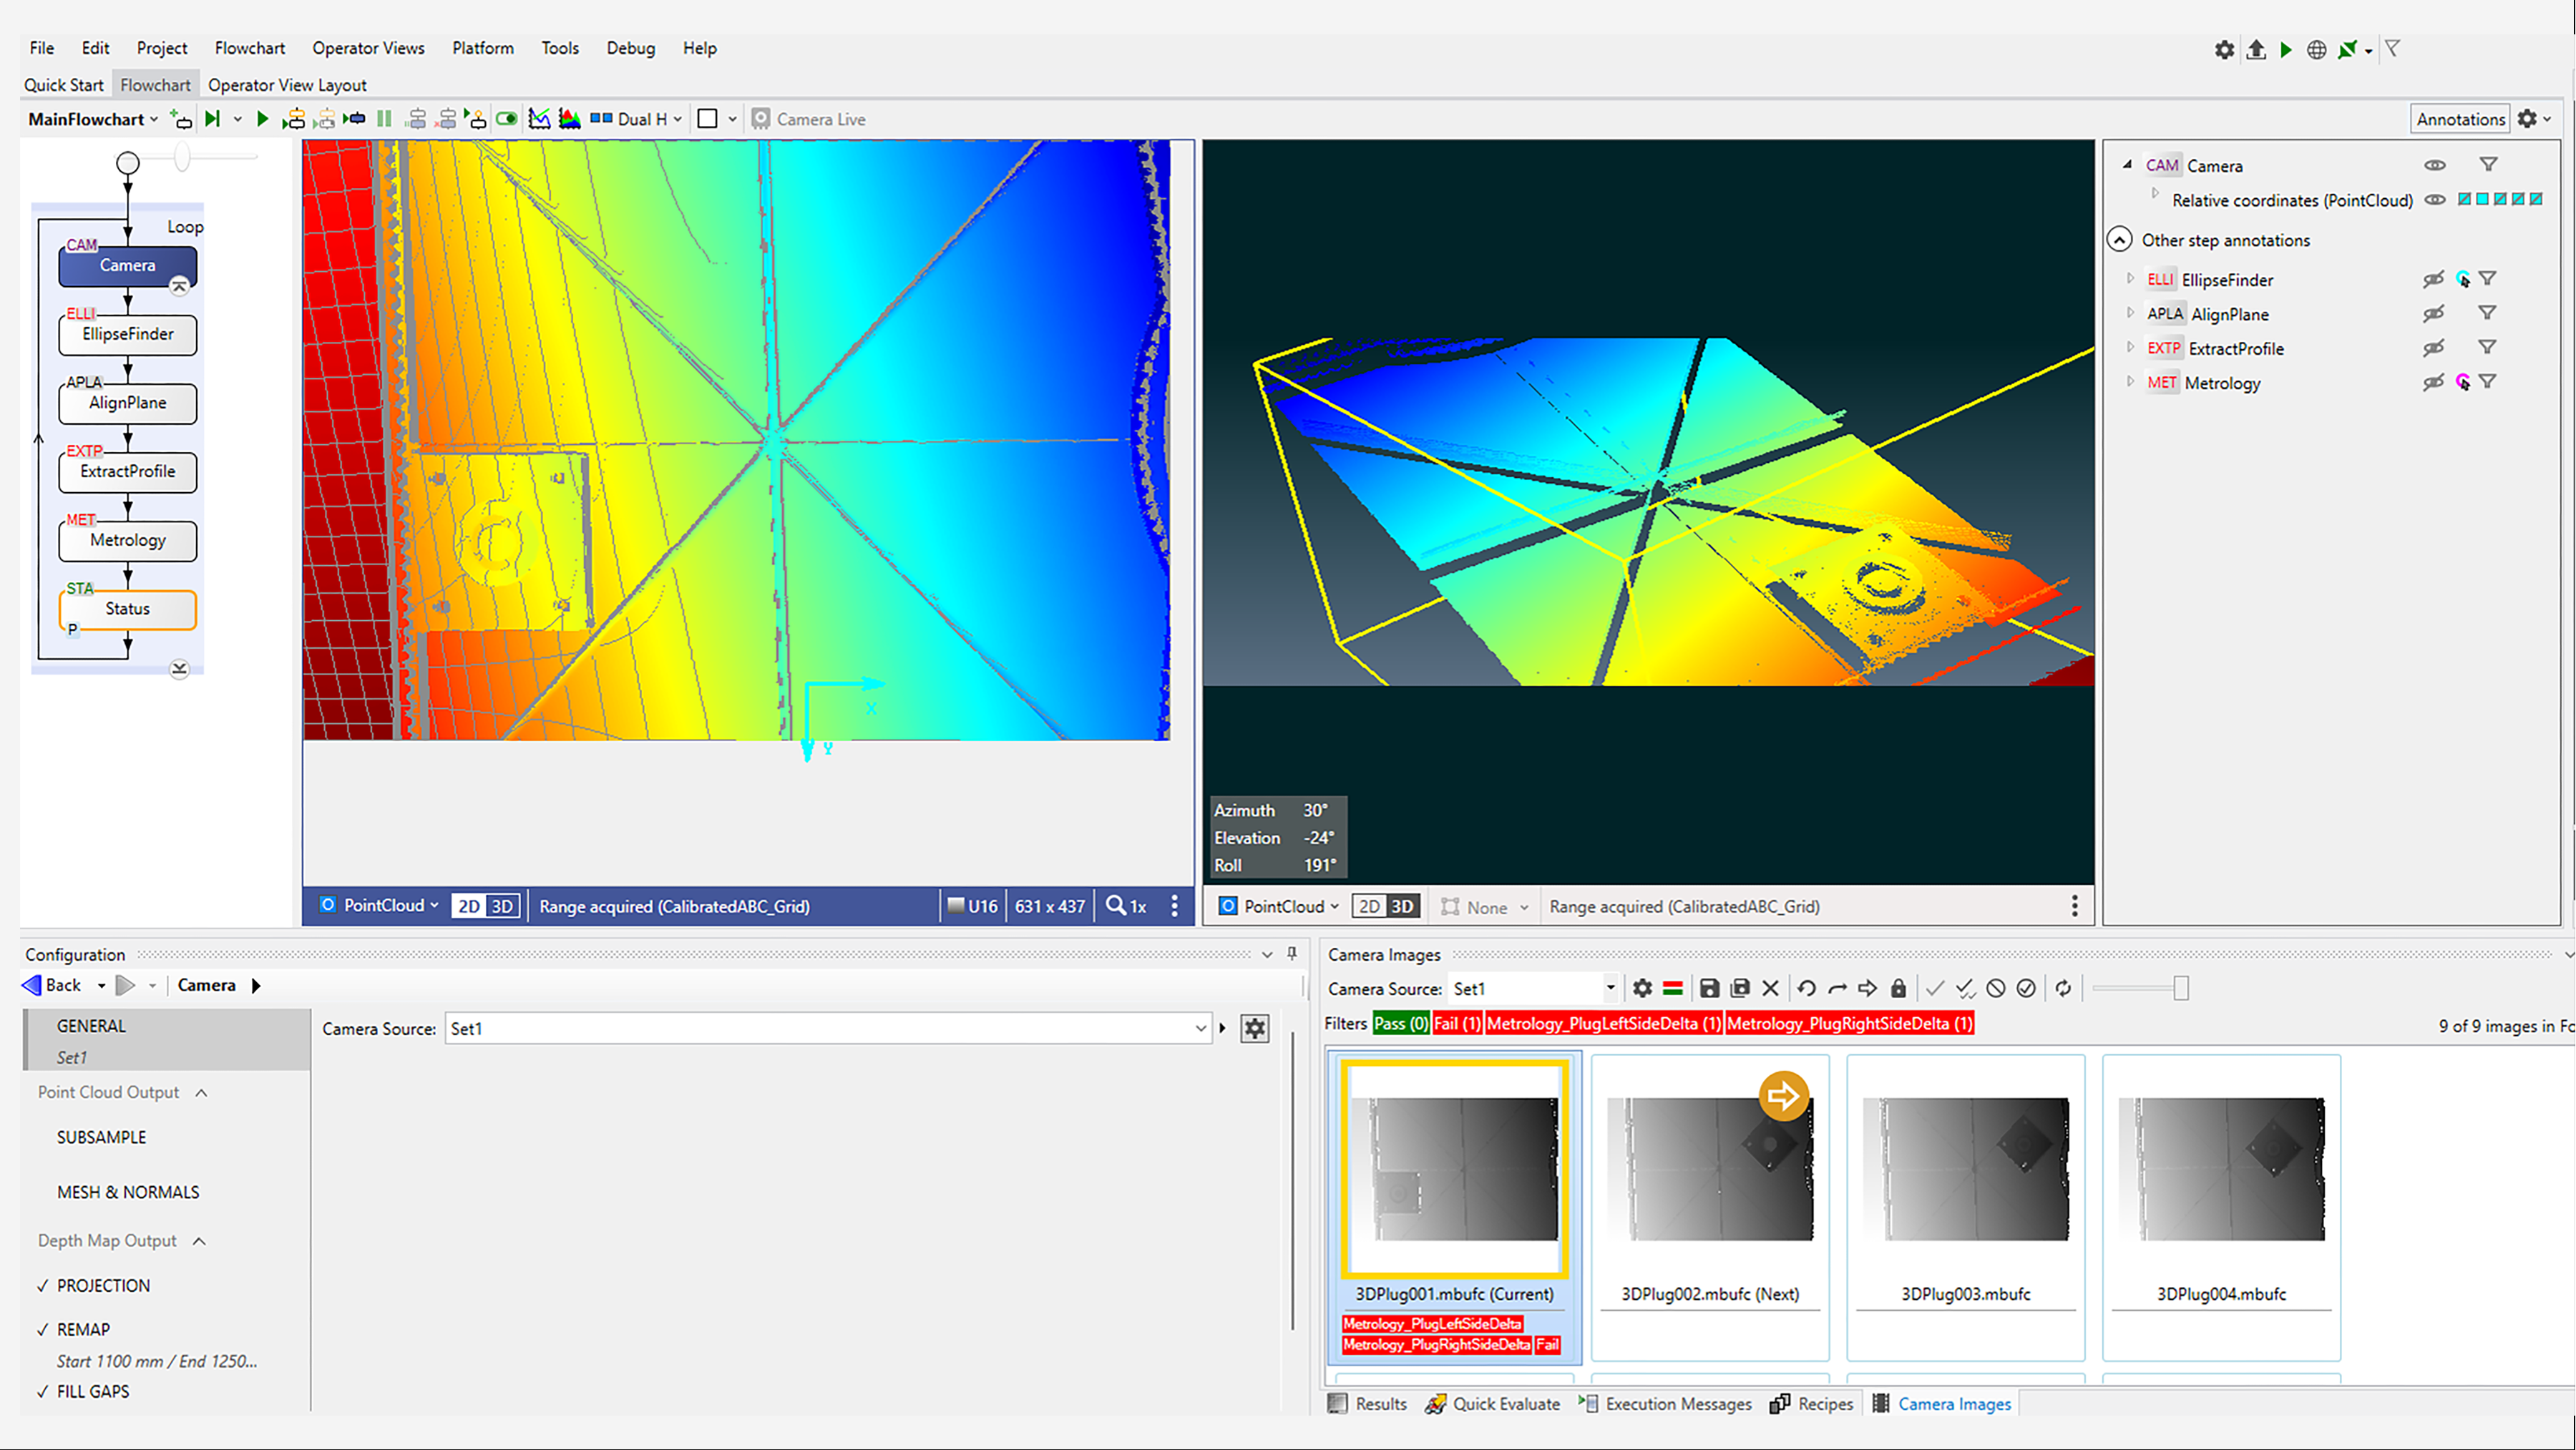The width and height of the screenshot is (2576, 1450).
Task: Show the EllipseFinder annotation visibility
Action: 2434,279
